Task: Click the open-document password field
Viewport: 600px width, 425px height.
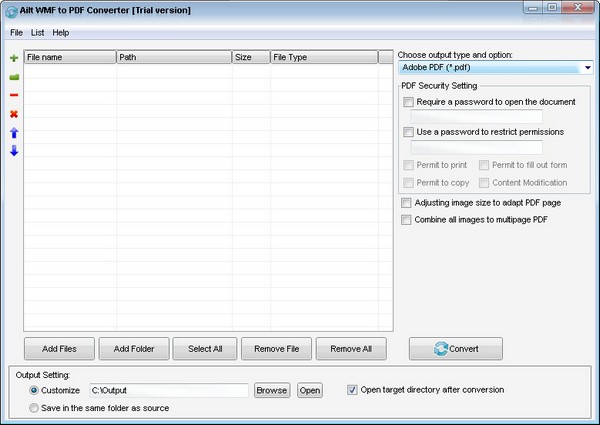Action: click(x=476, y=117)
